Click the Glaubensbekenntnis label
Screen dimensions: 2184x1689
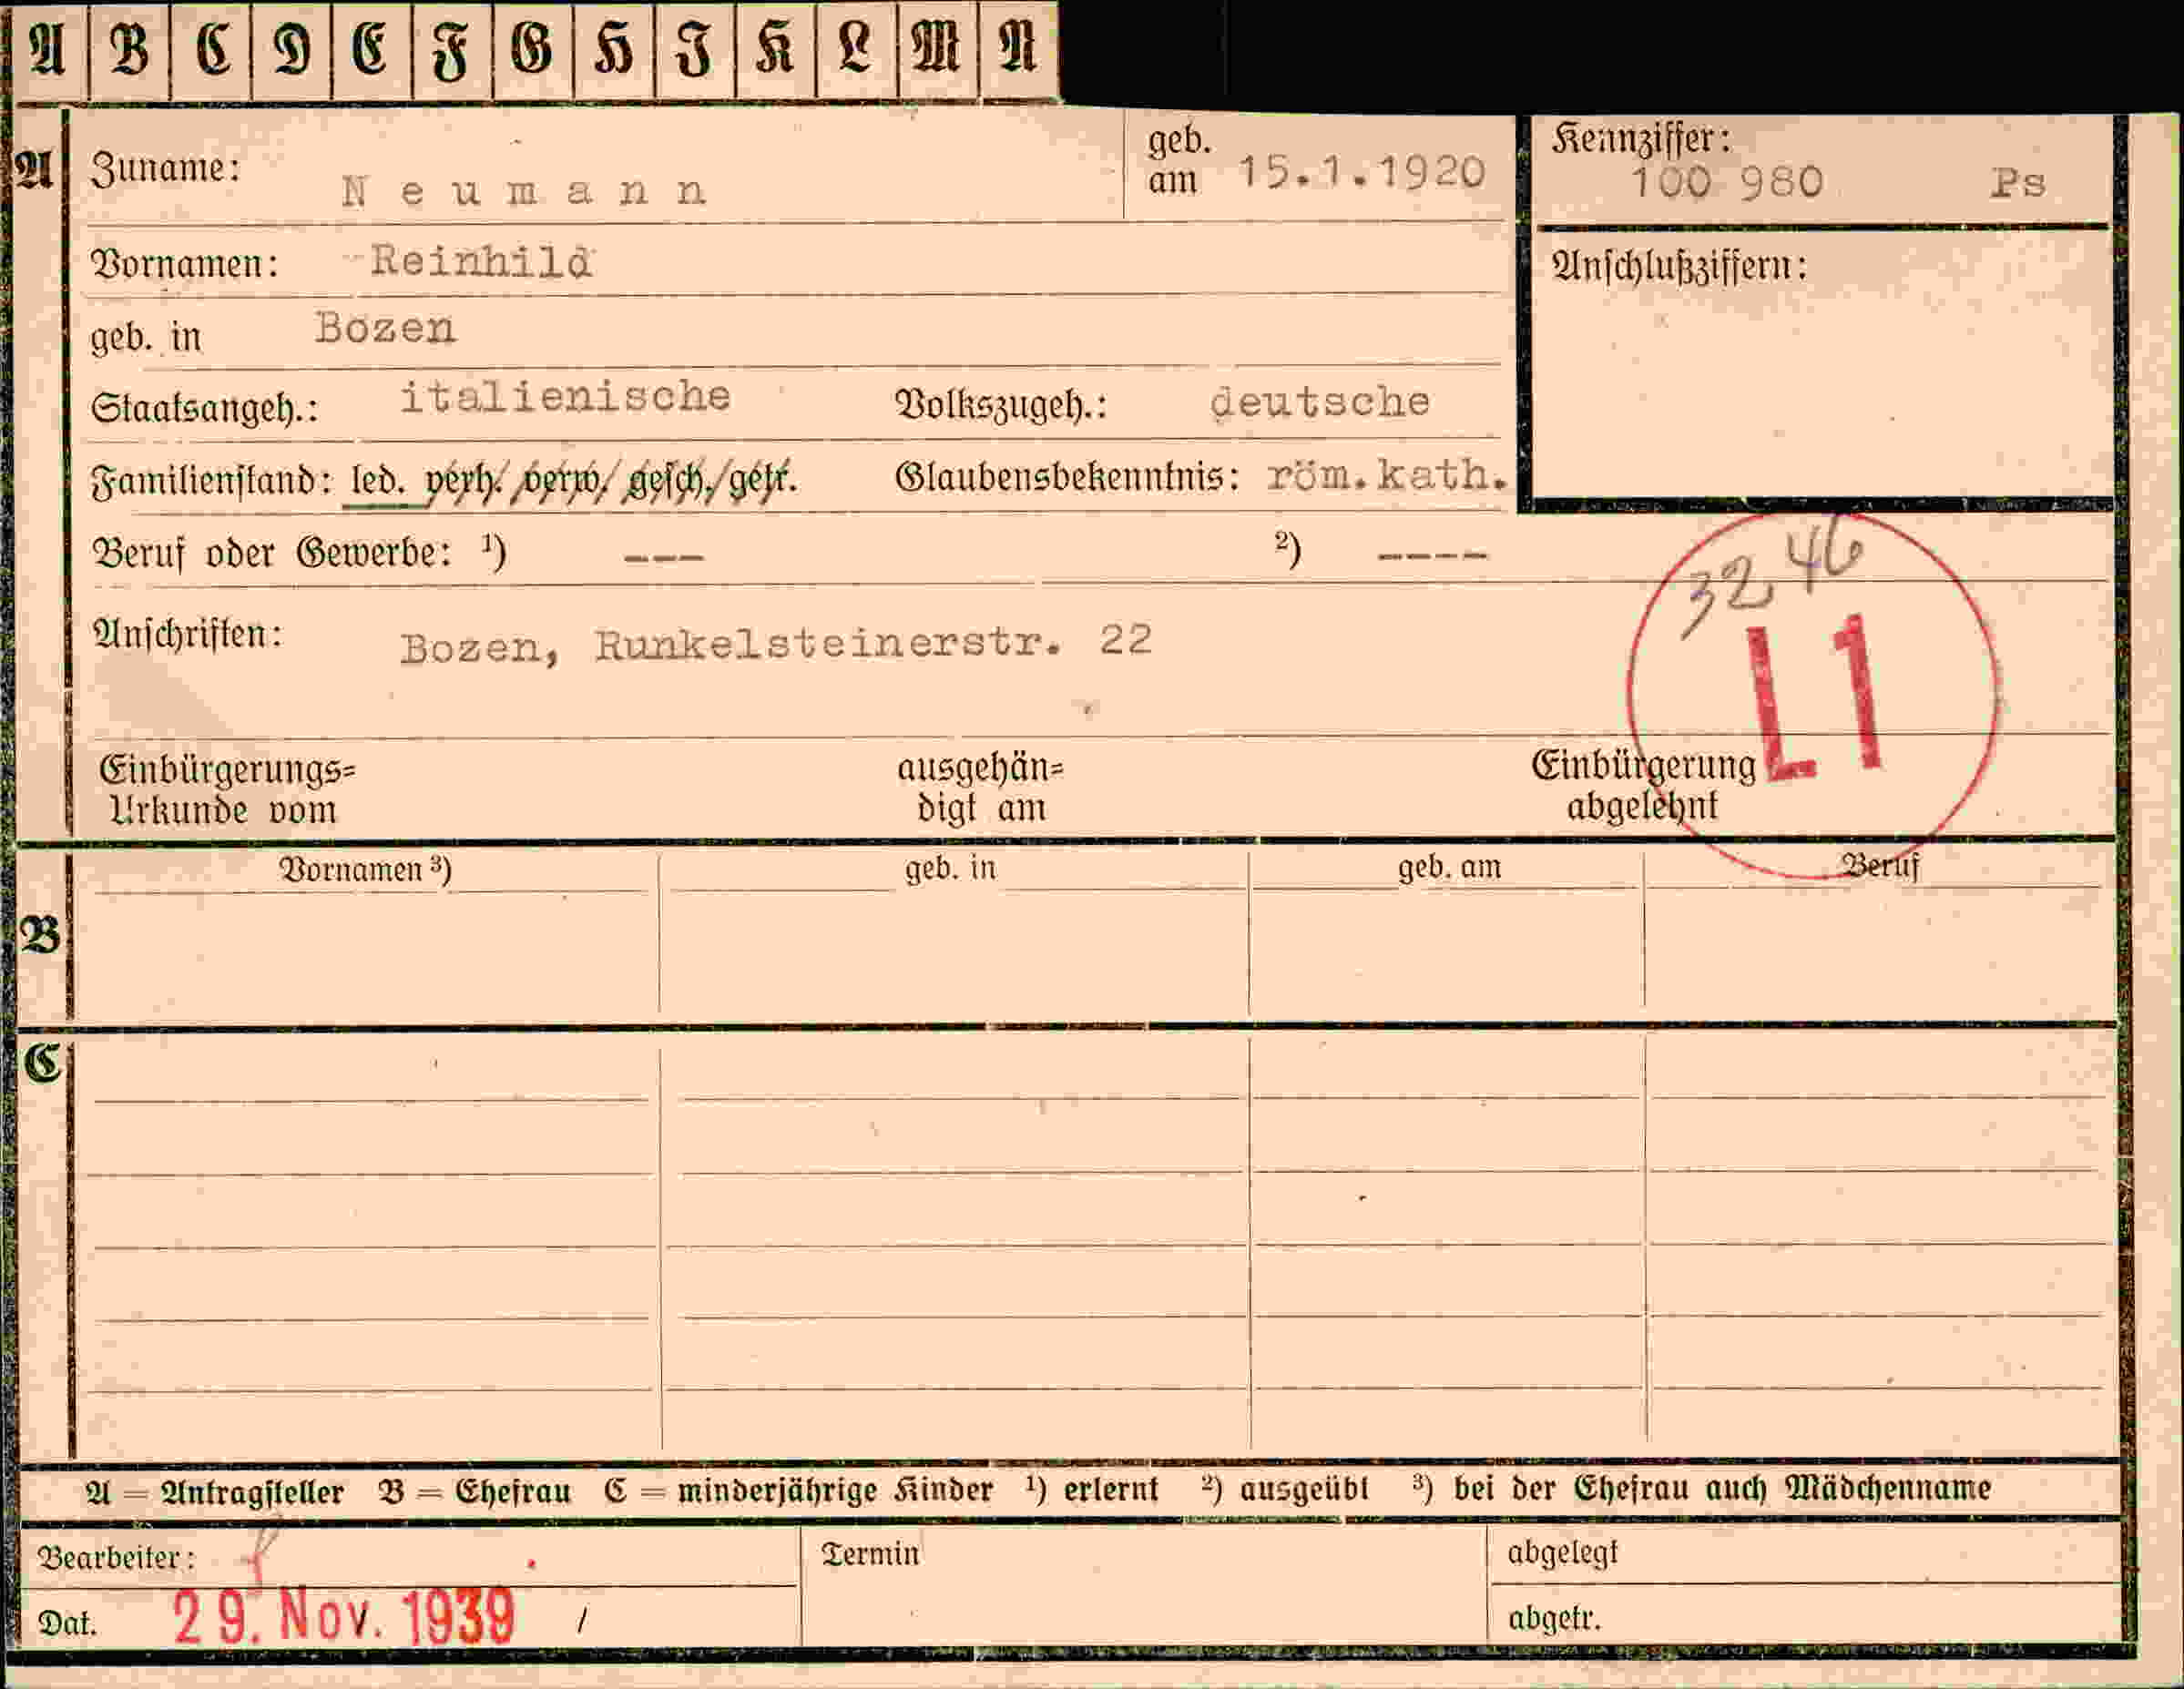pos(1067,477)
